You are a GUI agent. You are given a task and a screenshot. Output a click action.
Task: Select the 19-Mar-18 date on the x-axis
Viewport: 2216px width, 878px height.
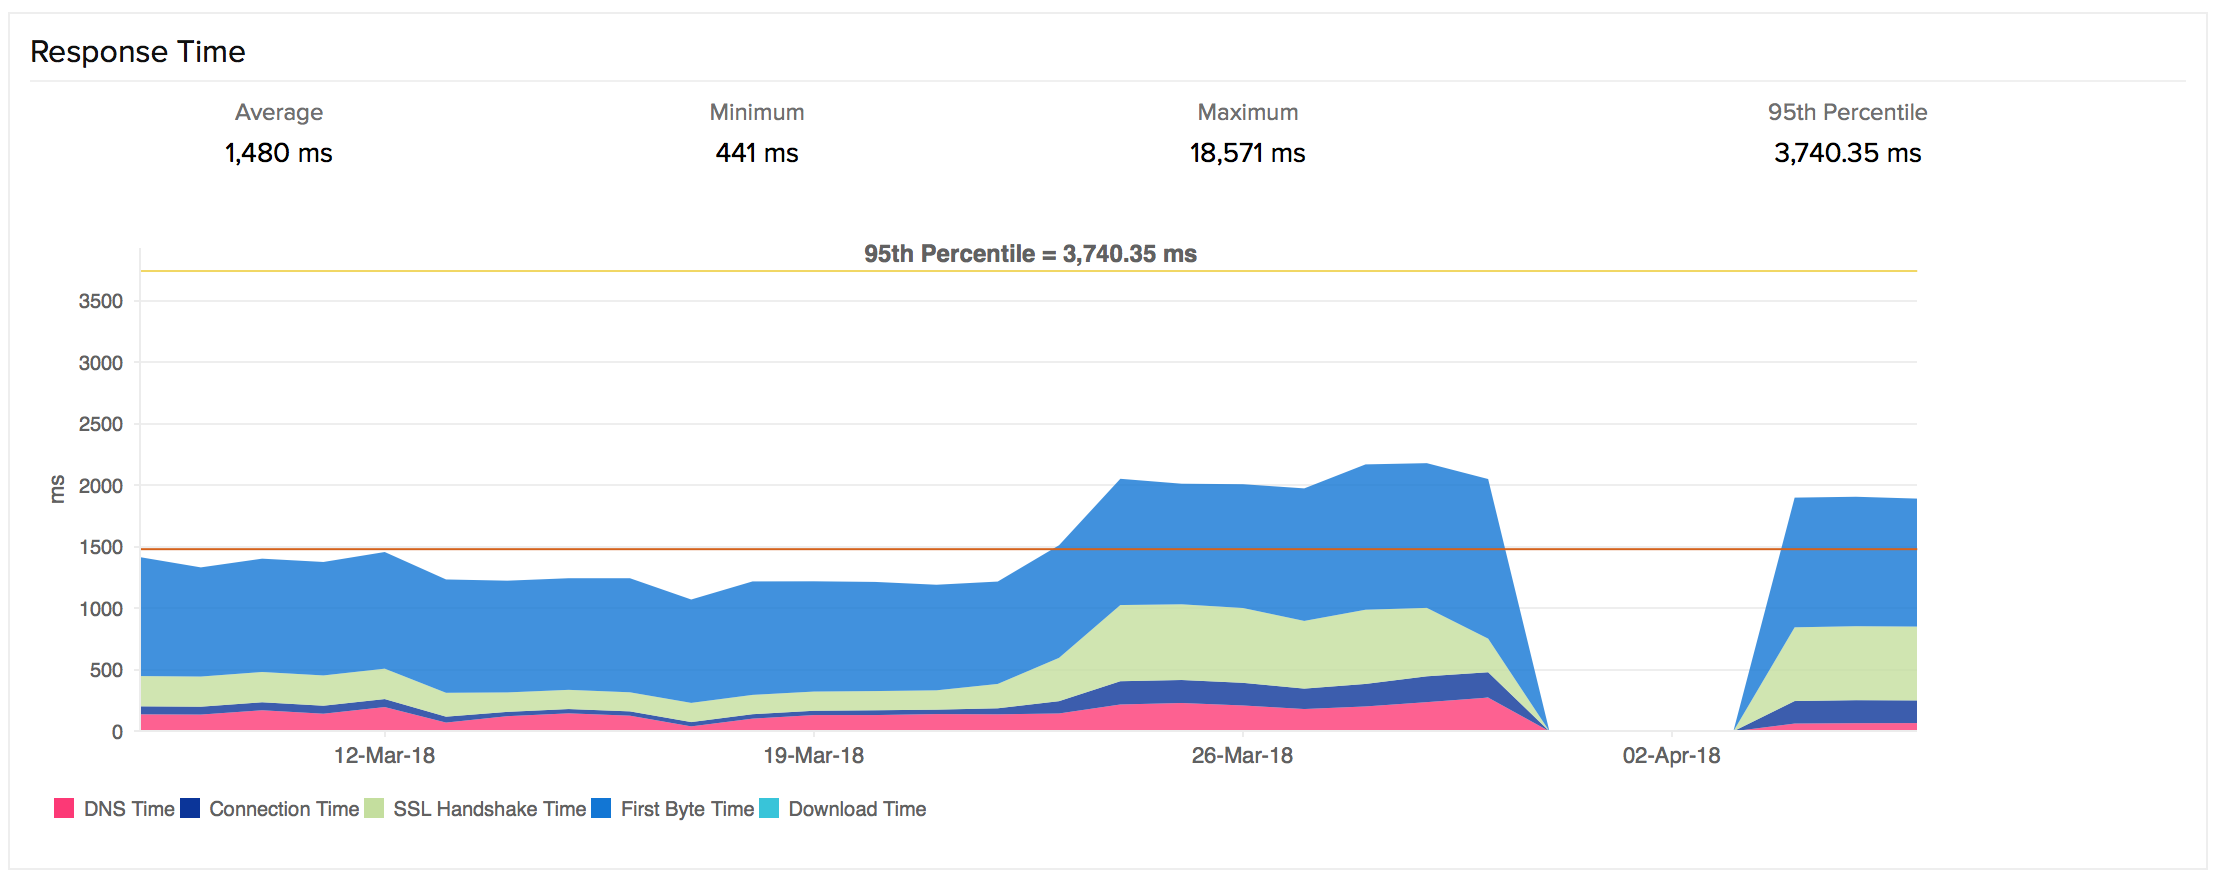[813, 756]
